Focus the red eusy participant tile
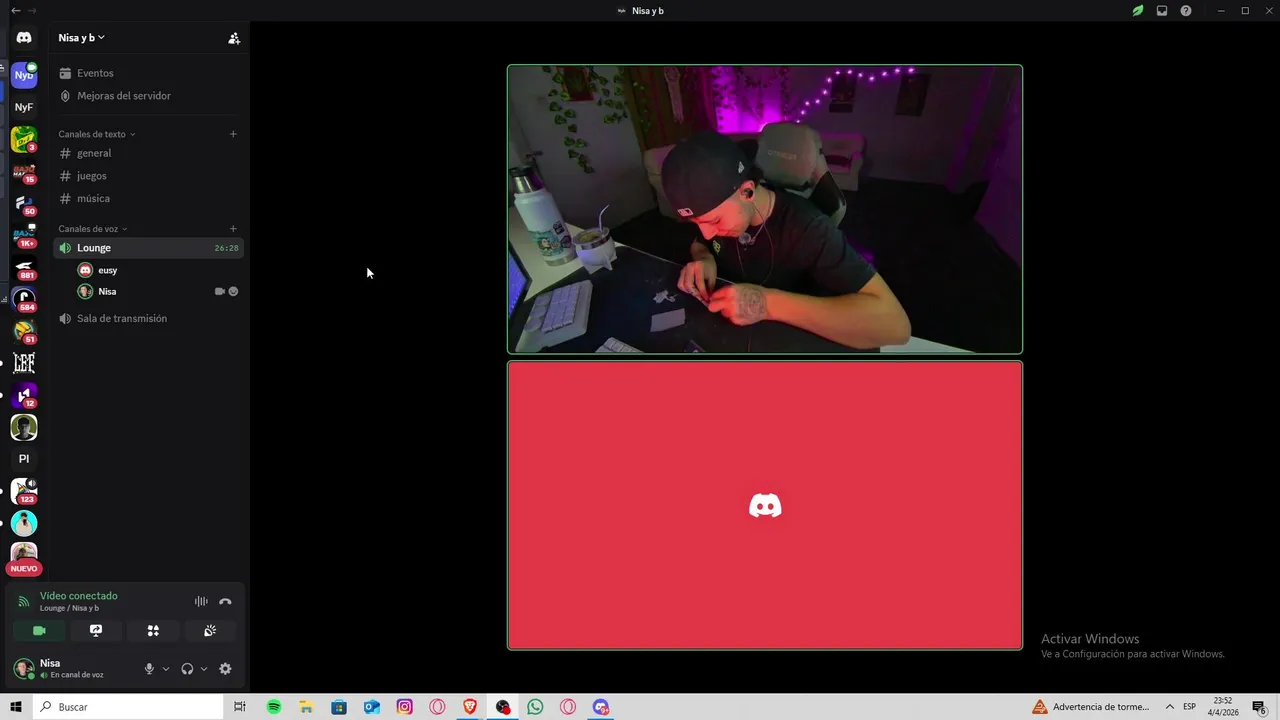Viewport: 1280px width, 720px height. tap(765, 505)
